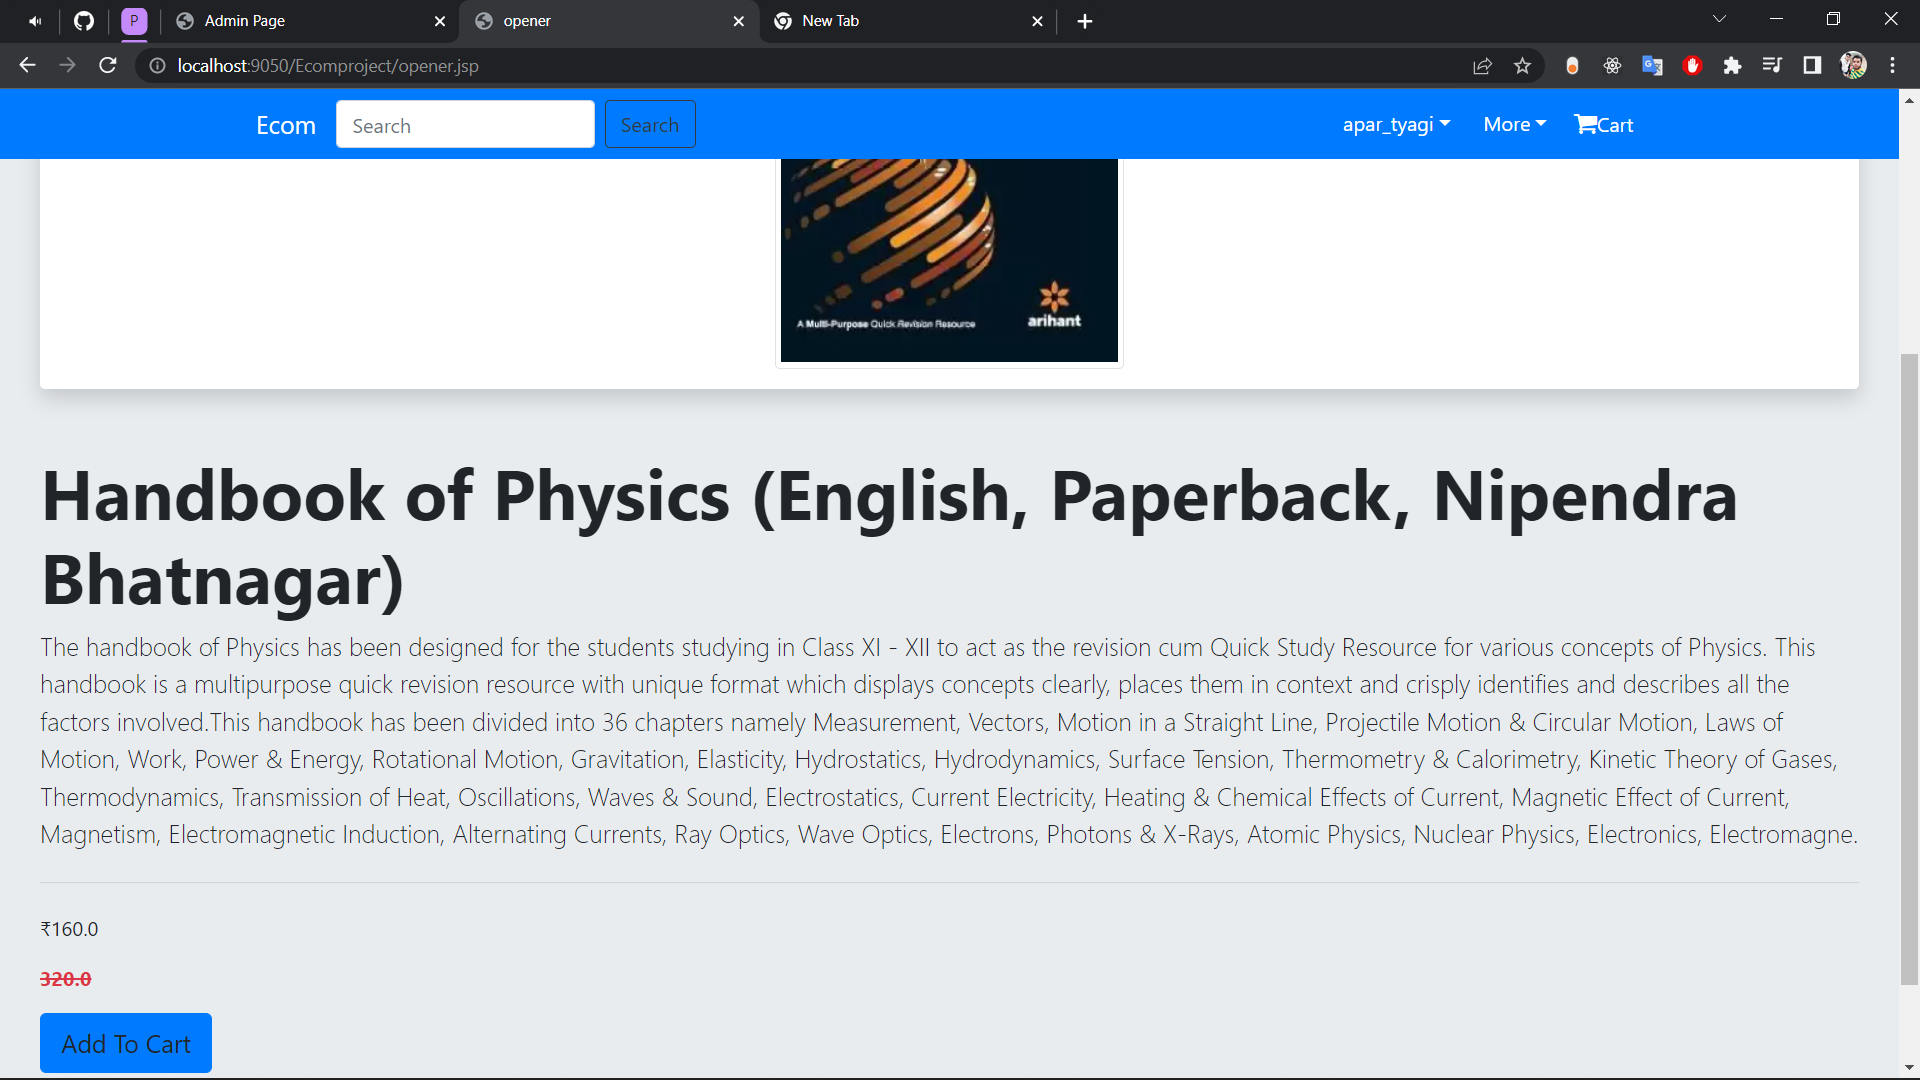Click the navbar Search button
The height and width of the screenshot is (1080, 1920).
pos(649,125)
